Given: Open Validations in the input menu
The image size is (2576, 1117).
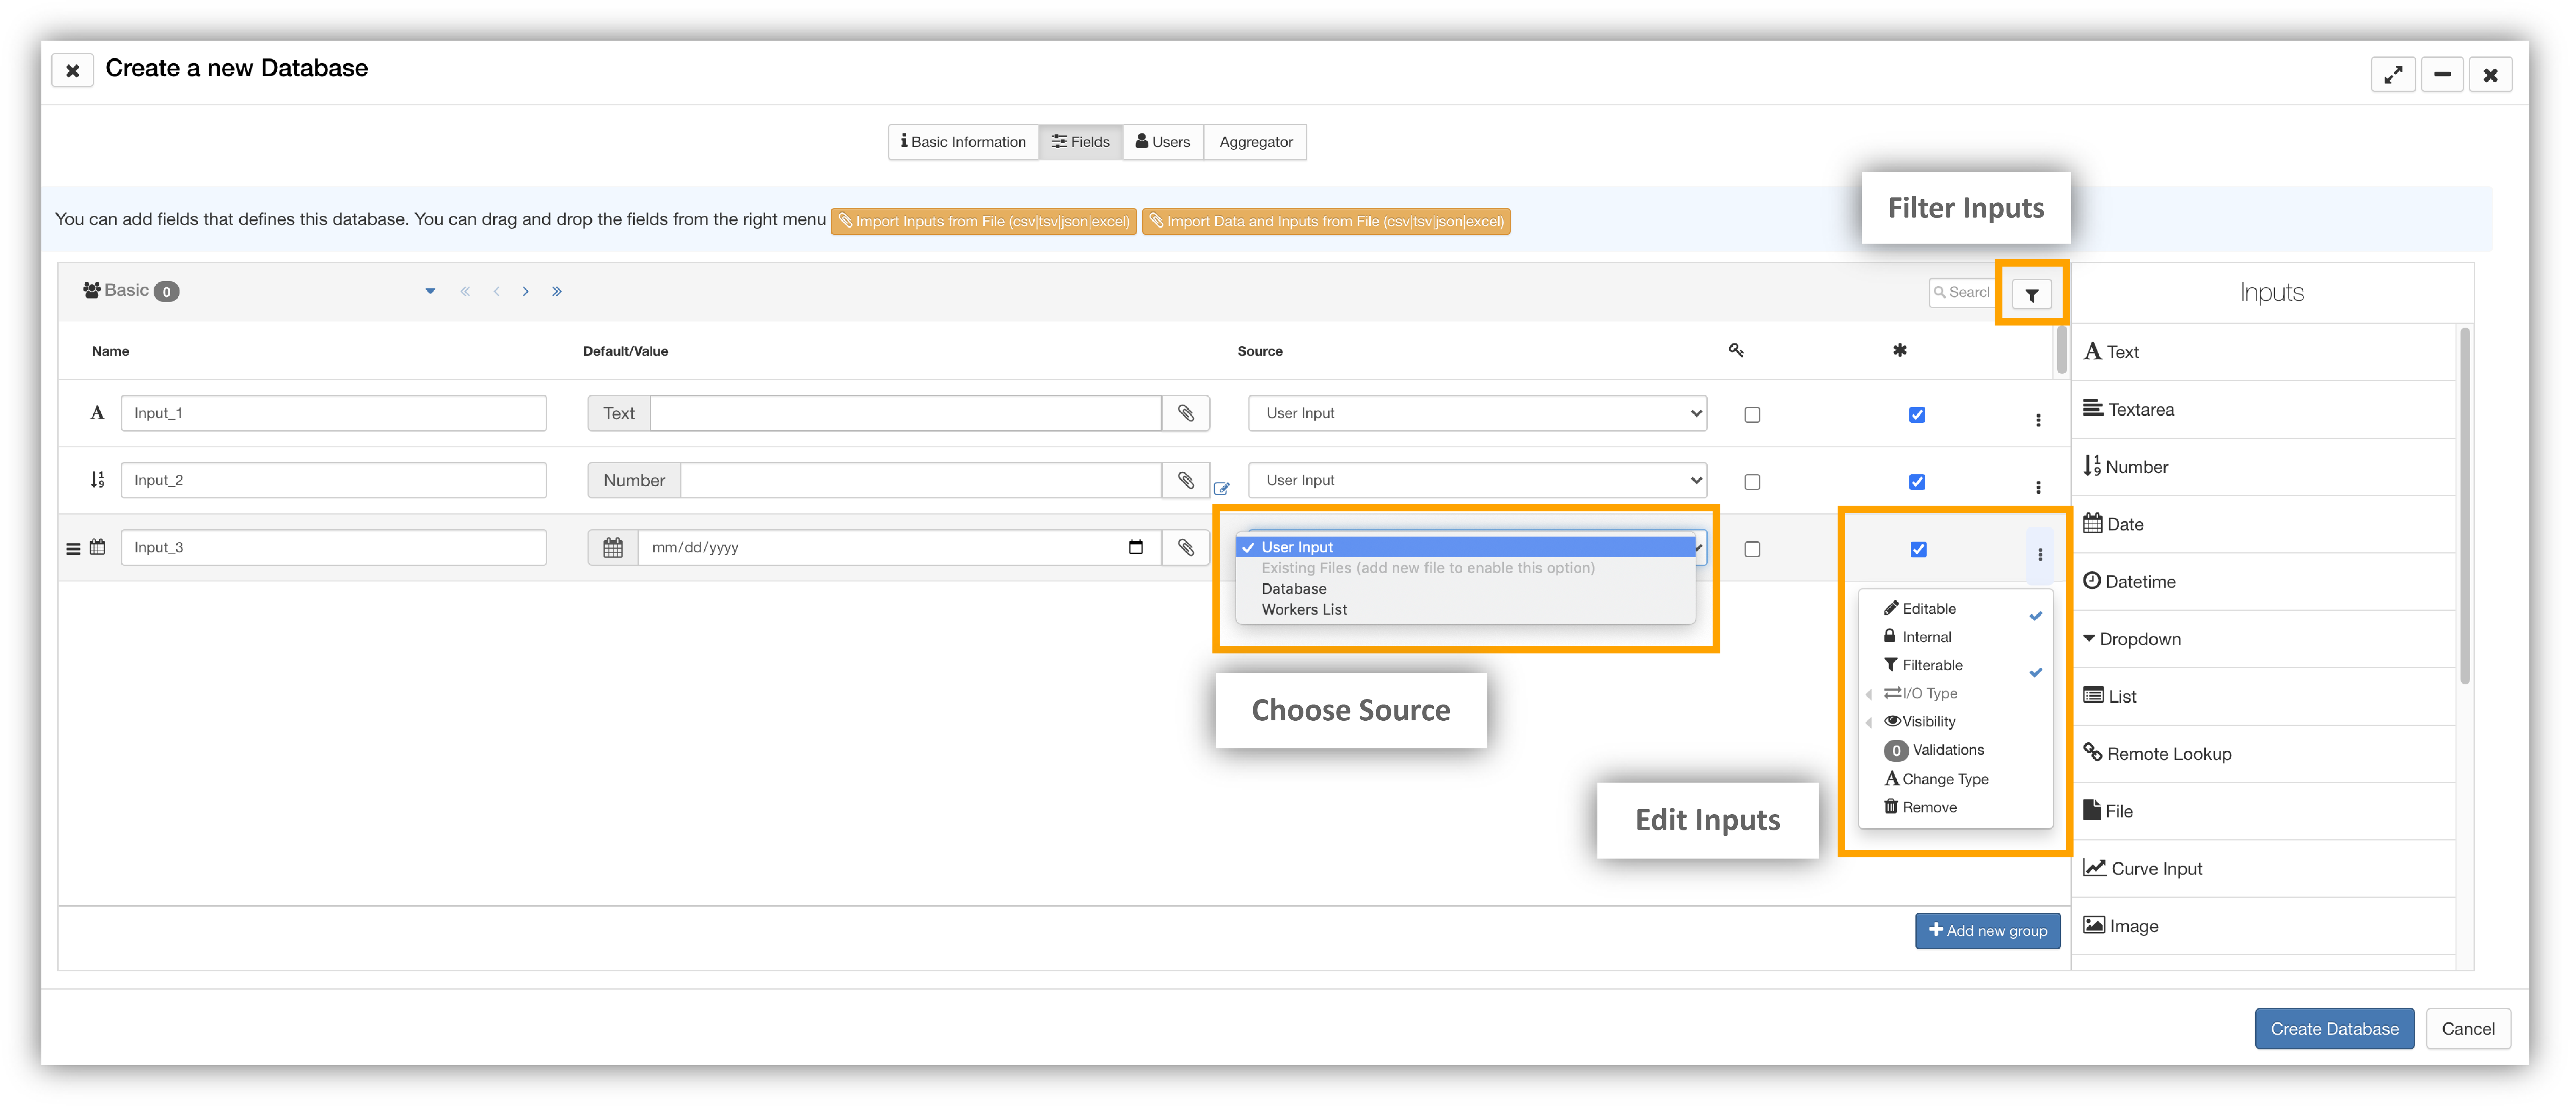Looking at the screenshot, I should pos(1957,750).
